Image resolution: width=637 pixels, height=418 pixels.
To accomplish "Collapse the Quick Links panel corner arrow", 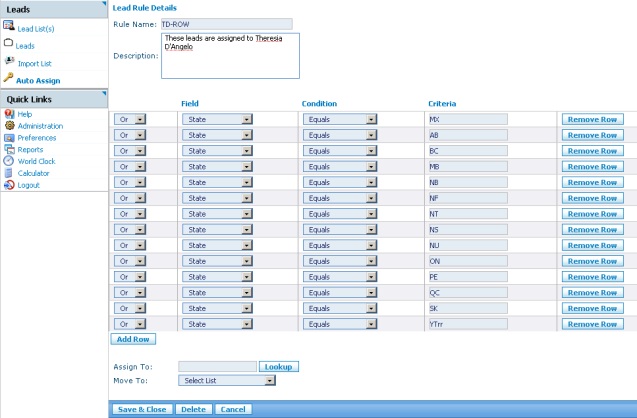I will pos(104,93).
